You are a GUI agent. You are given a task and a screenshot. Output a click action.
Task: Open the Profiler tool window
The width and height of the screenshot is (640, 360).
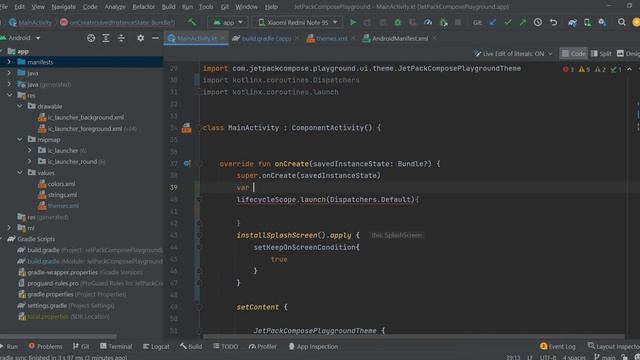pyautogui.click(x=262, y=347)
